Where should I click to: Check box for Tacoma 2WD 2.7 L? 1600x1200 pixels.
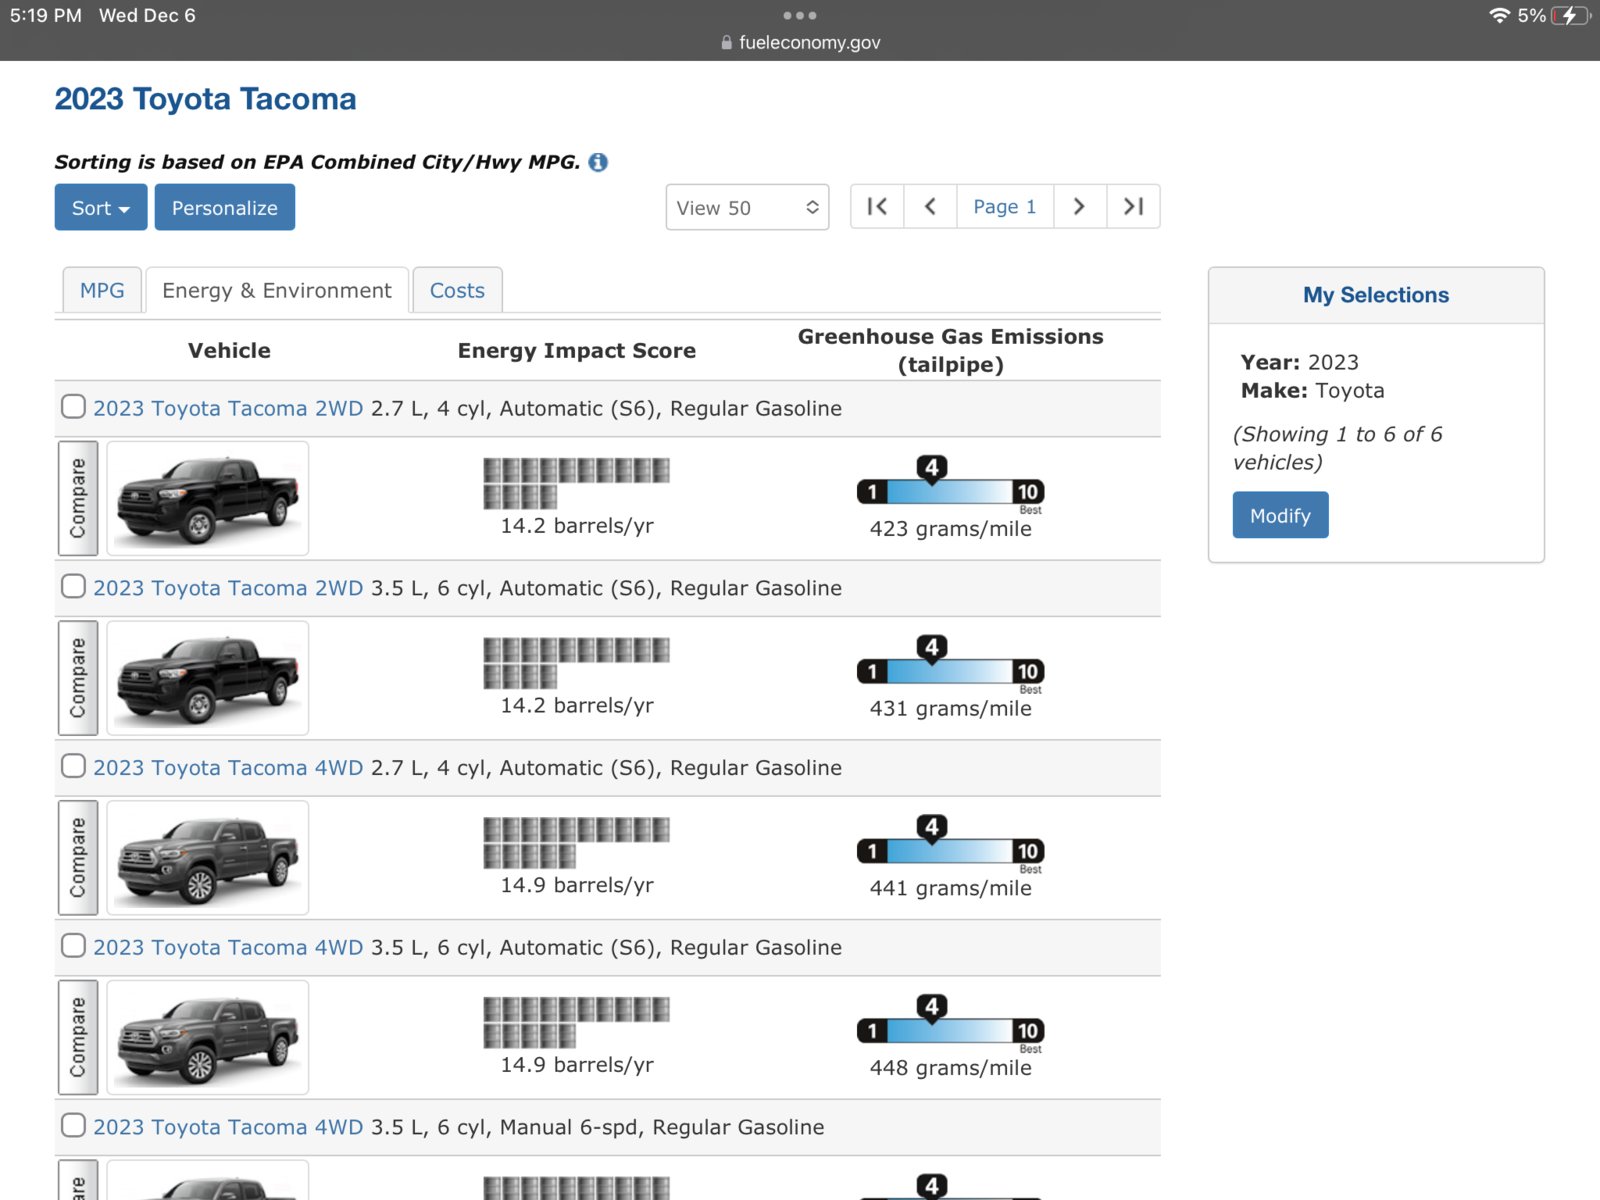pos(73,406)
